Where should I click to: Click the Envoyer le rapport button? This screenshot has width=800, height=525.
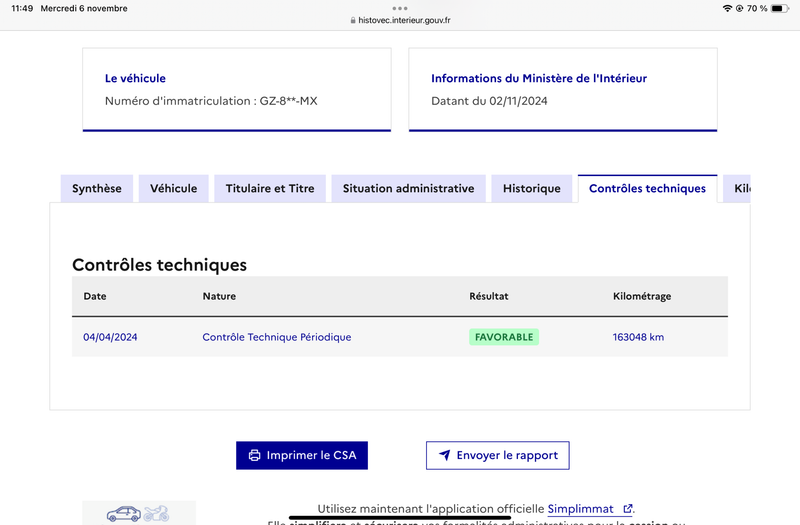pos(497,455)
